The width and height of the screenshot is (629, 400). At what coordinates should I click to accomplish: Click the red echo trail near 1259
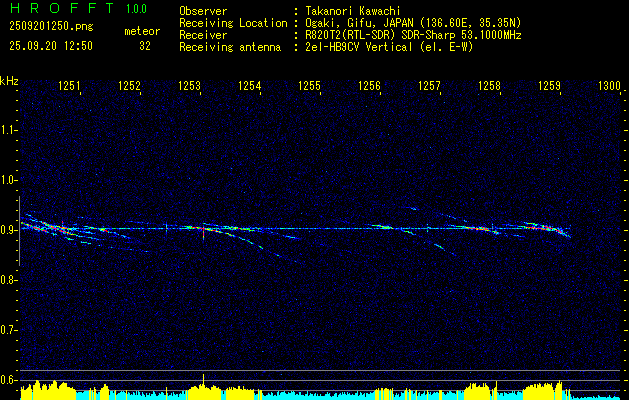pos(546,227)
